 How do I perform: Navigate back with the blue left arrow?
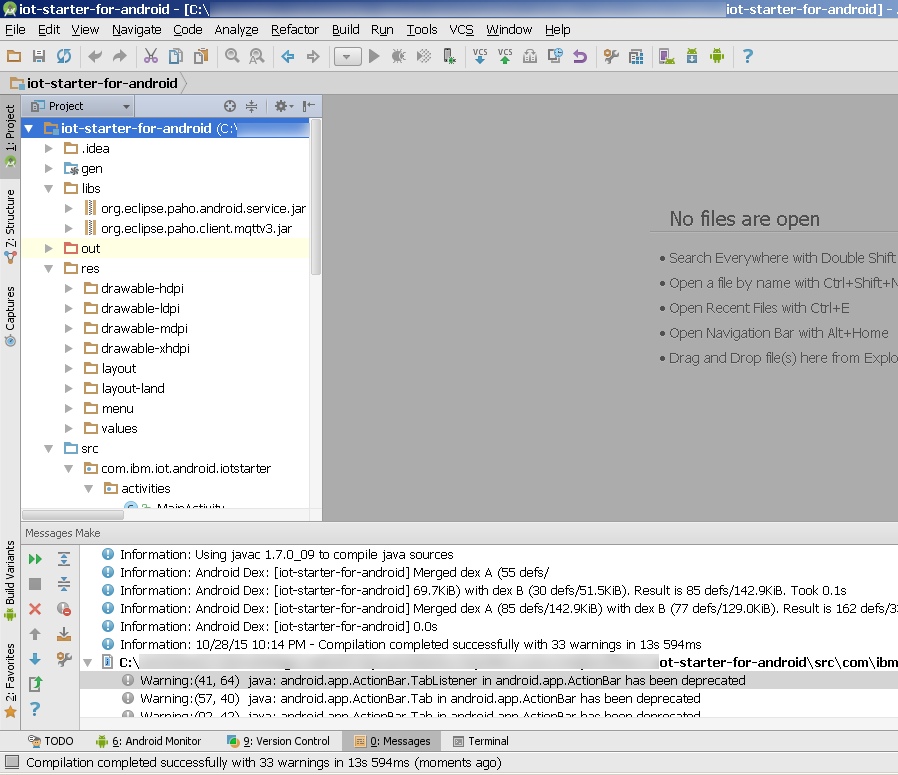287,56
